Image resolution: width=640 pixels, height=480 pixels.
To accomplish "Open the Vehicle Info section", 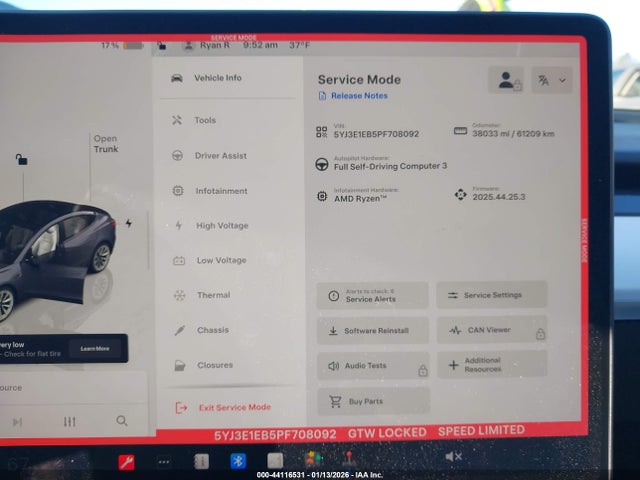I will [x=217, y=78].
